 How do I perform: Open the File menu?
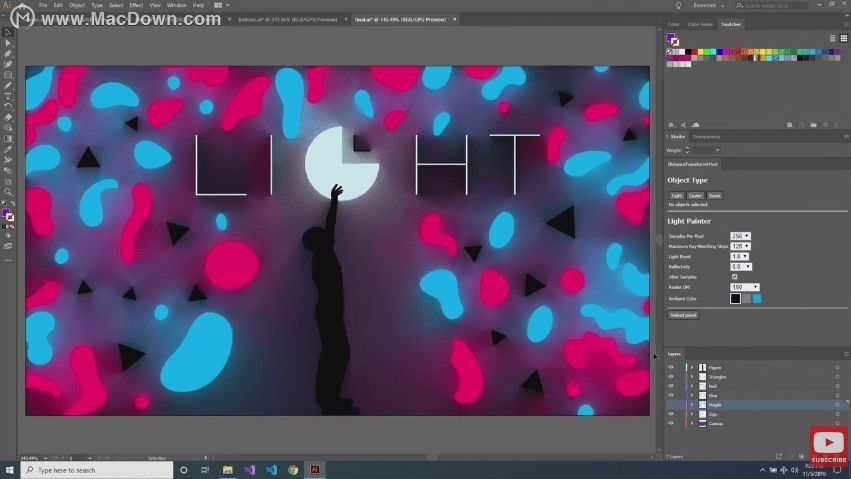point(43,5)
